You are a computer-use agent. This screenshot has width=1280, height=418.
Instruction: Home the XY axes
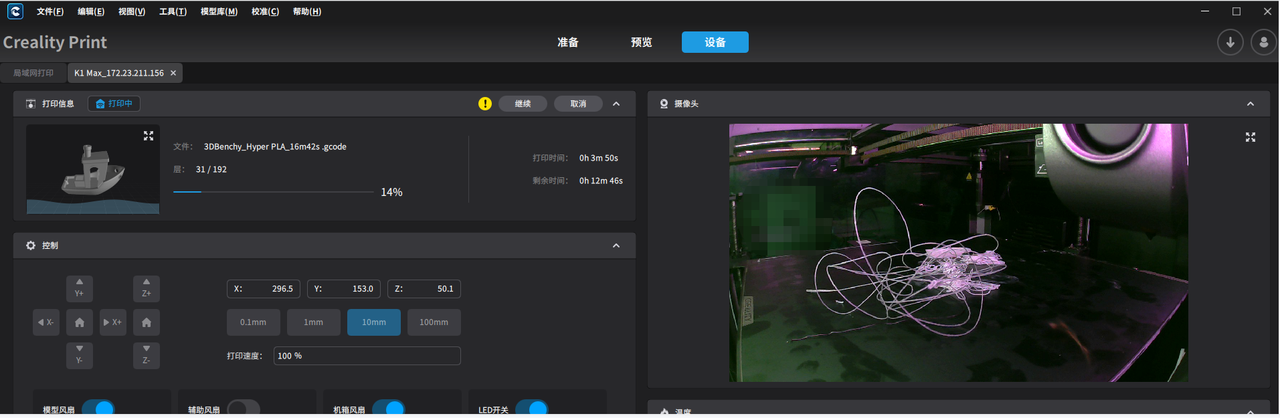click(79, 322)
